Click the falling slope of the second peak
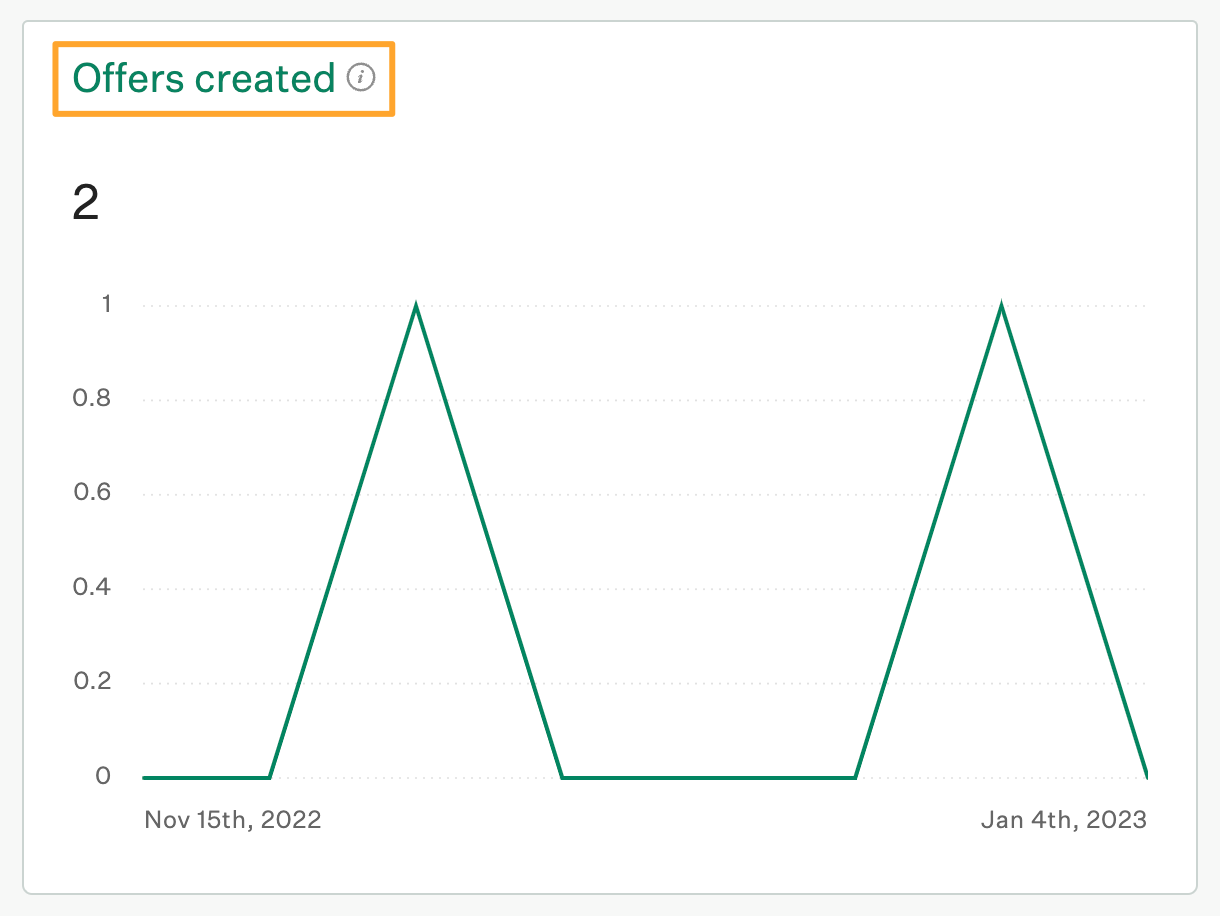1220x916 pixels. point(1074,541)
